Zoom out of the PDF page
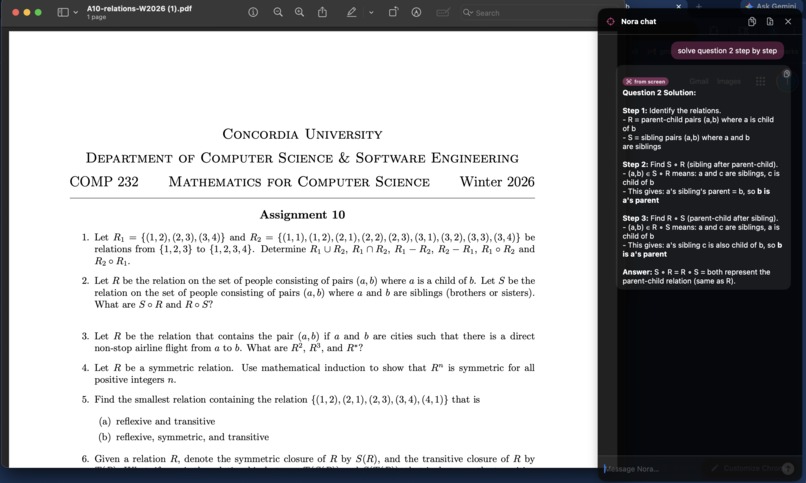 pyautogui.click(x=278, y=12)
